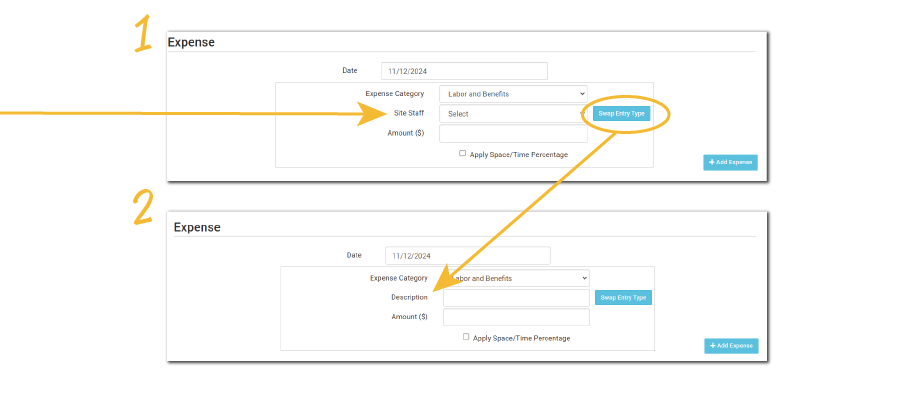The height and width of the screenshot is (400, 900).
Task: Click the Description field label
Action: (x=409, y=297)
